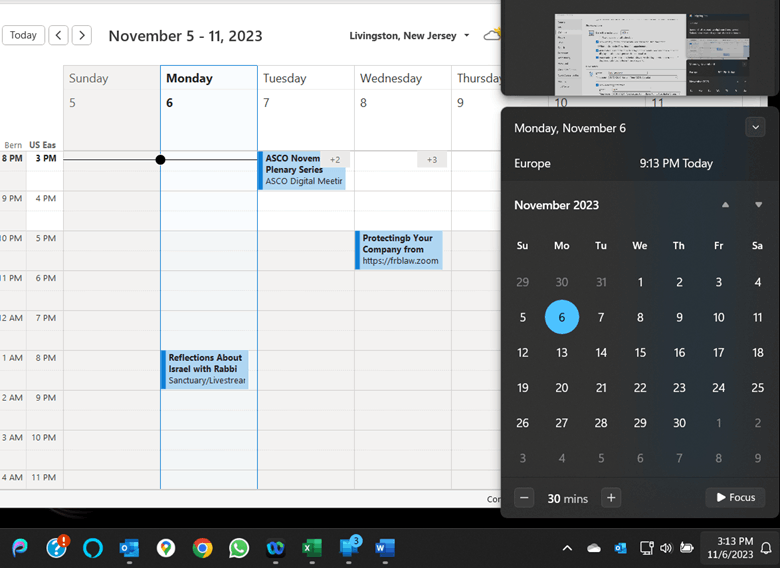The height and width of the screenshot is (568, 780).
Task: Open the Copilot-style swirl taskbar icon
Action: (20, 548)
